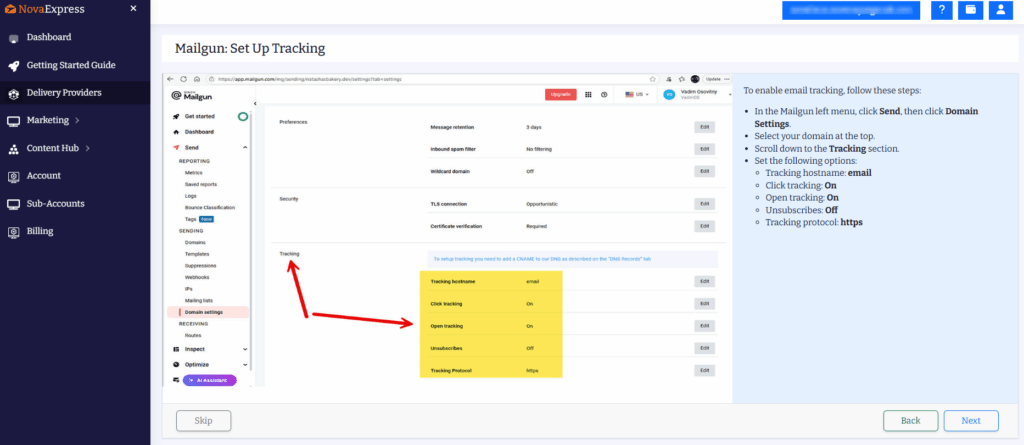
Task: Click the Skip button
Action: (x=204, y=421)
